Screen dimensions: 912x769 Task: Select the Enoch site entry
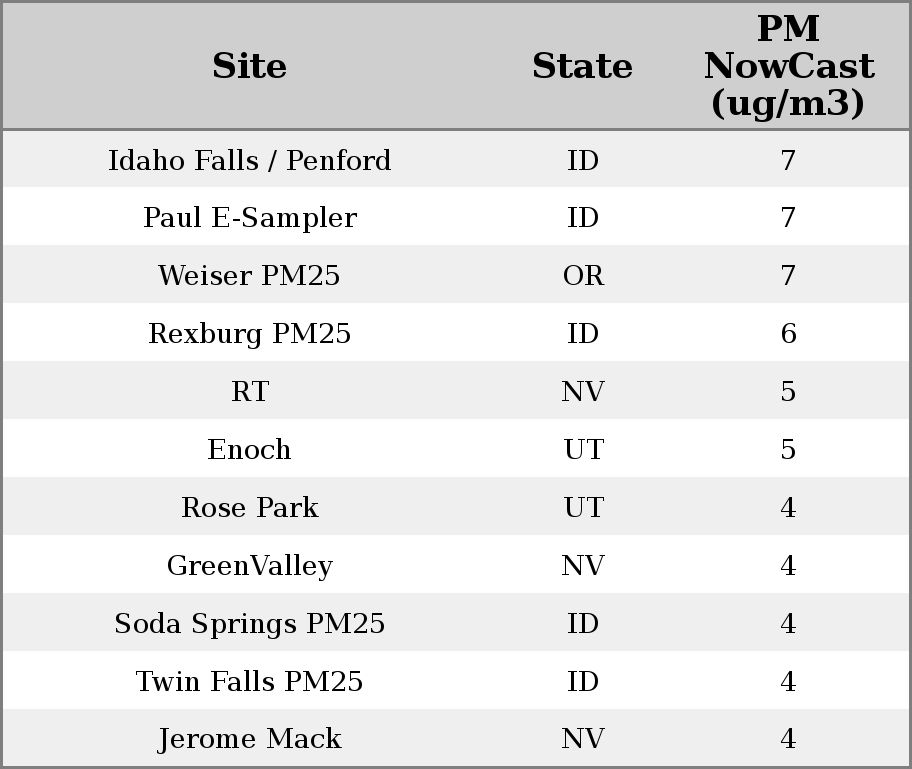point(249,450)
